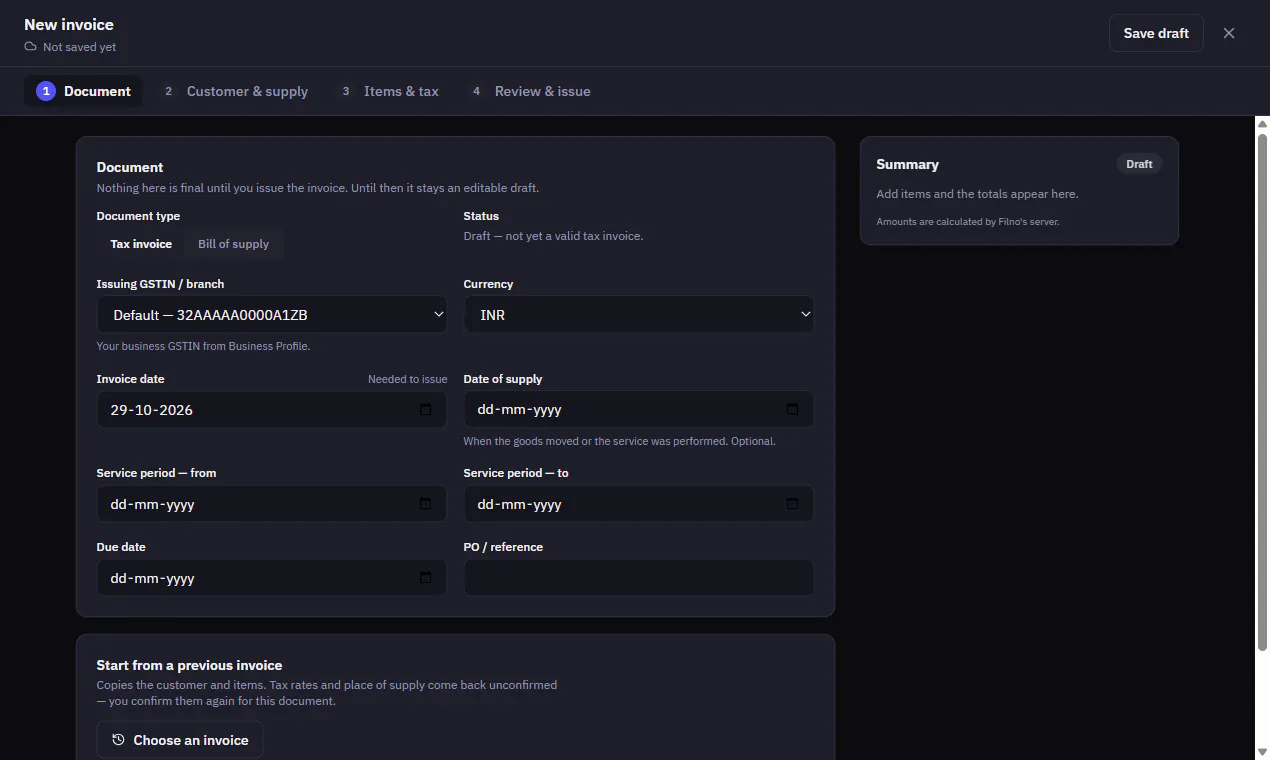Jump to Review & issue step
Image resolution: width=1270 pixels, height=760 pixels.
tap(530, 91)
